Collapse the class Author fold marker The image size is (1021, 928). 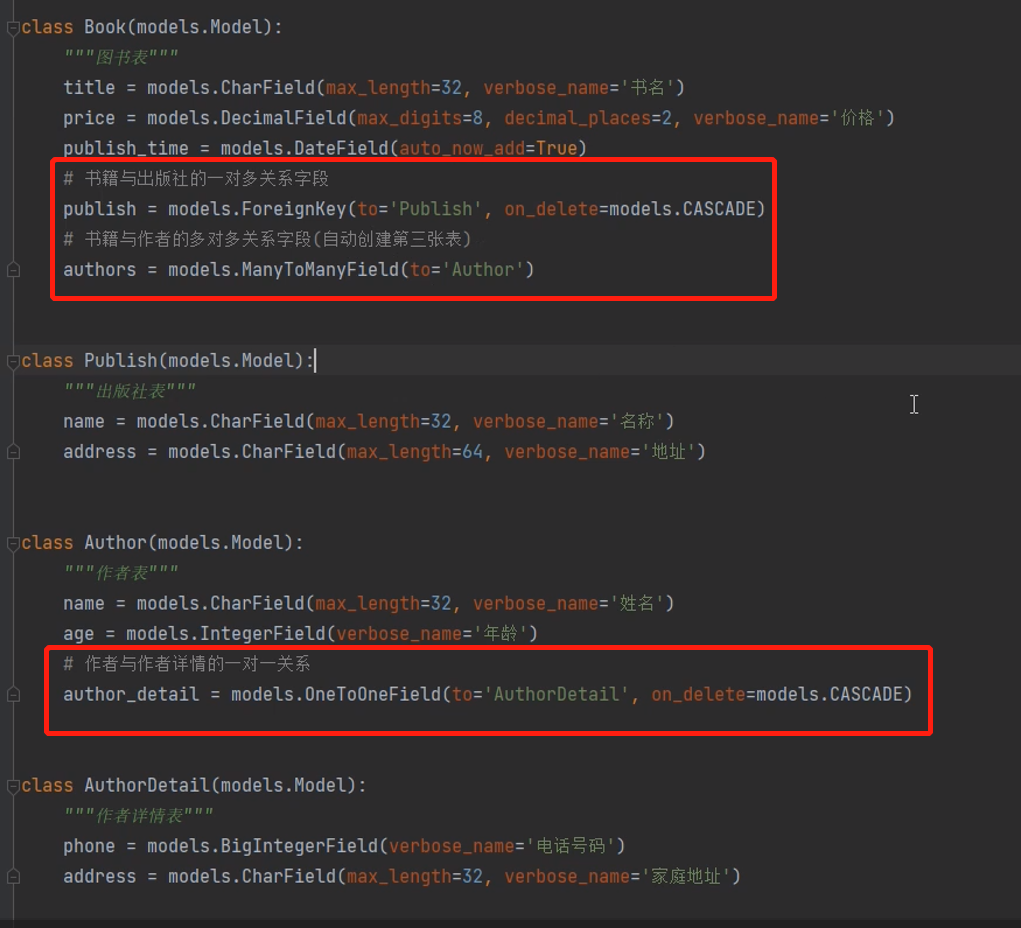(13, 542)
